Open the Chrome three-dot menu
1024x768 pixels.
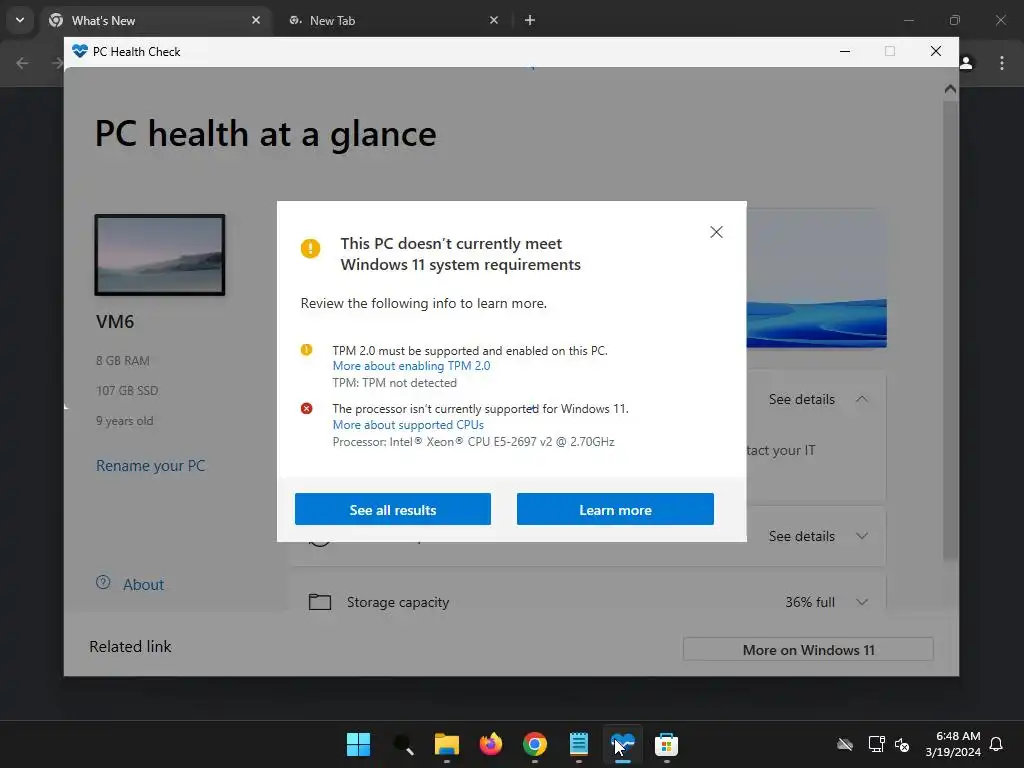tap(1002, 63)
